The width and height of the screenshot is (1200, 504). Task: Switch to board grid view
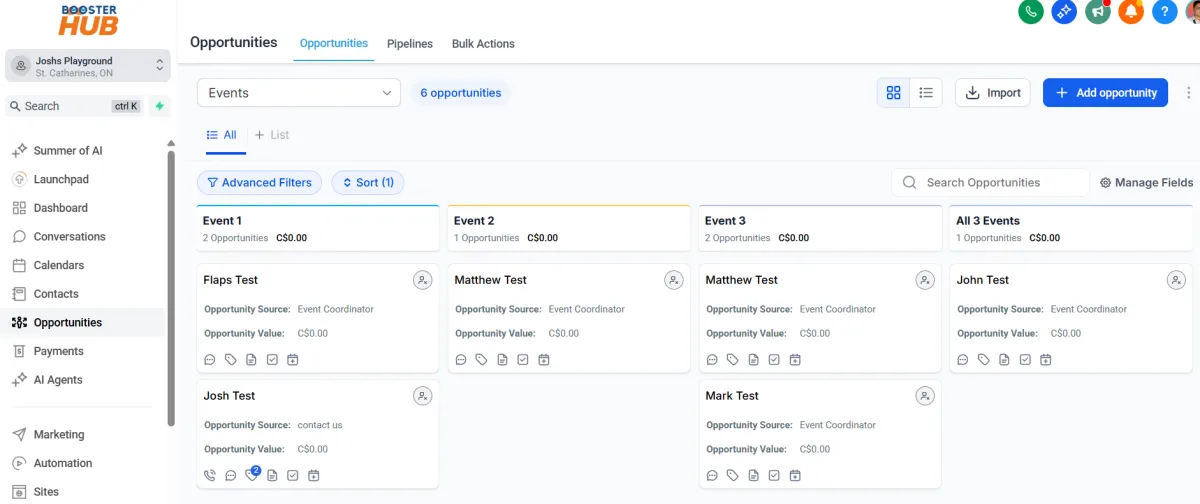[x=894, y=93]
